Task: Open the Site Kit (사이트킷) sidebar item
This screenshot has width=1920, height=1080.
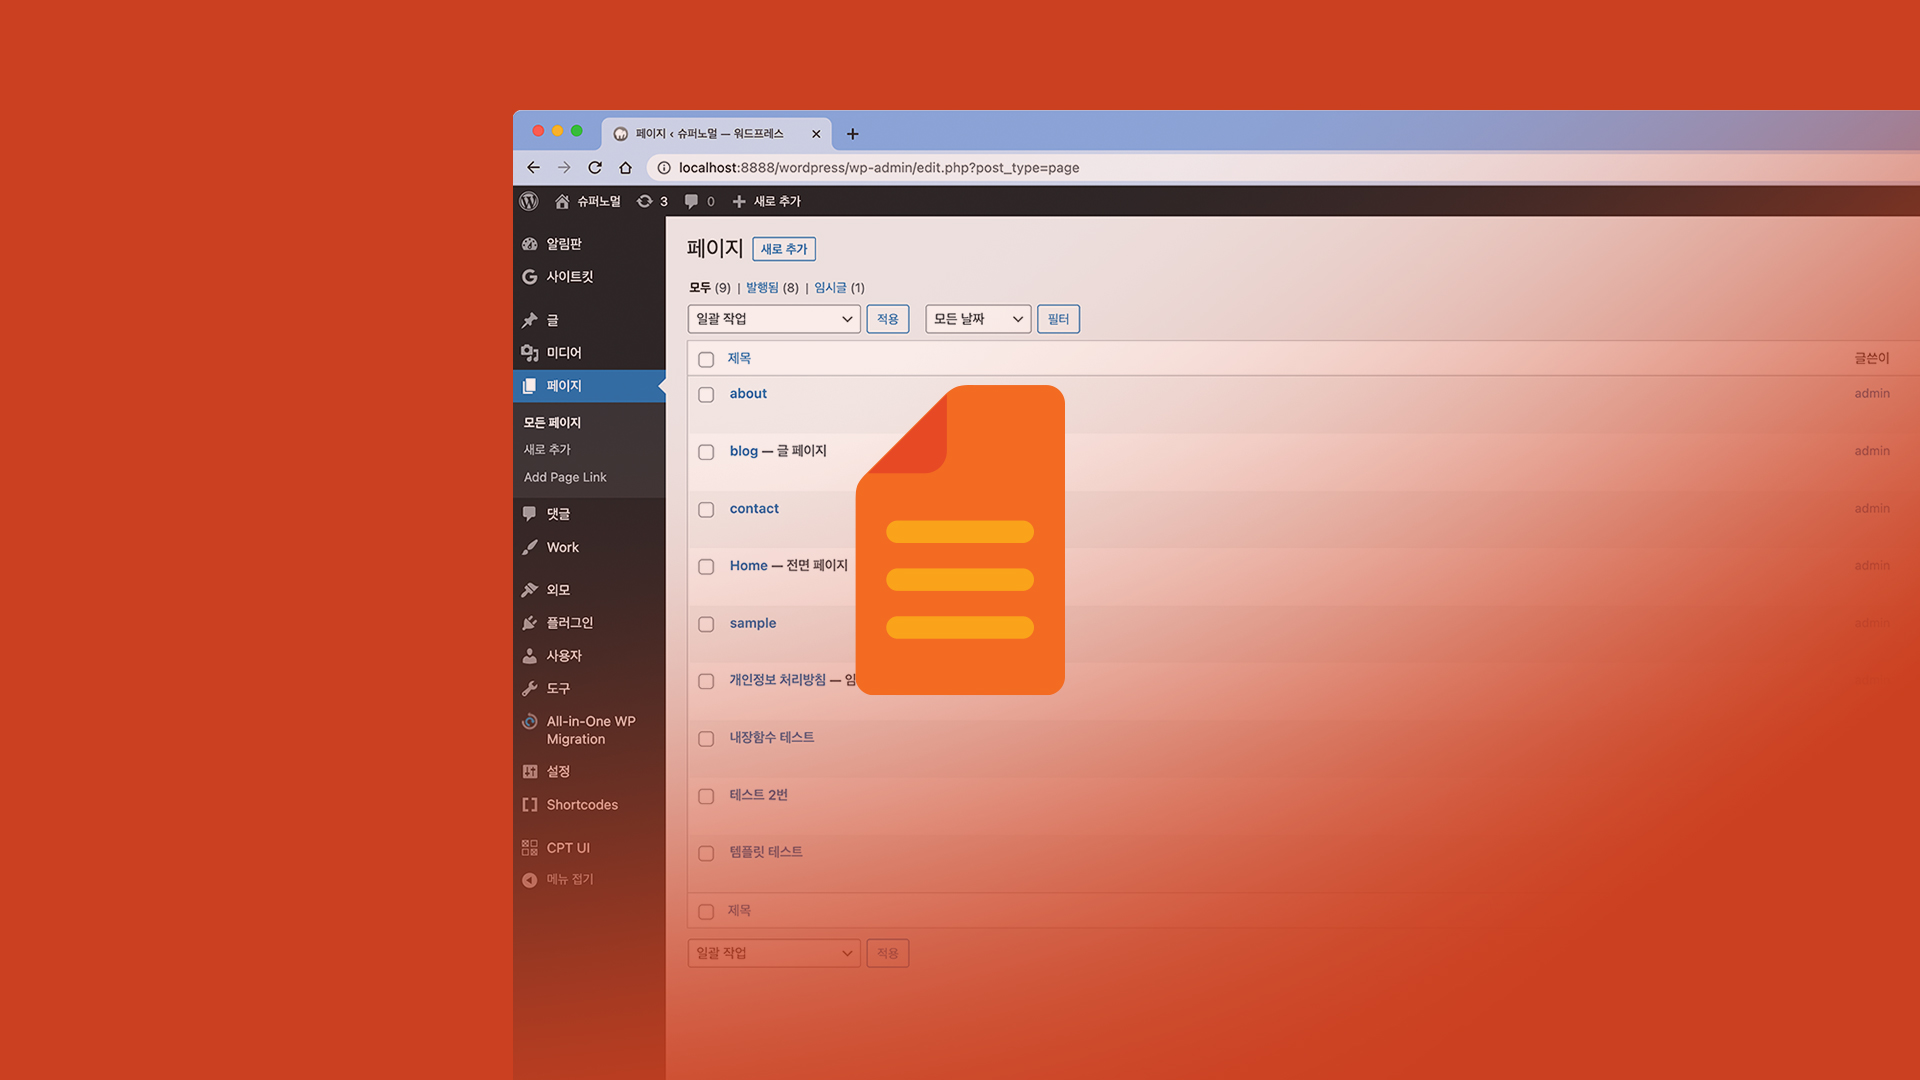Action: (569, 277)
